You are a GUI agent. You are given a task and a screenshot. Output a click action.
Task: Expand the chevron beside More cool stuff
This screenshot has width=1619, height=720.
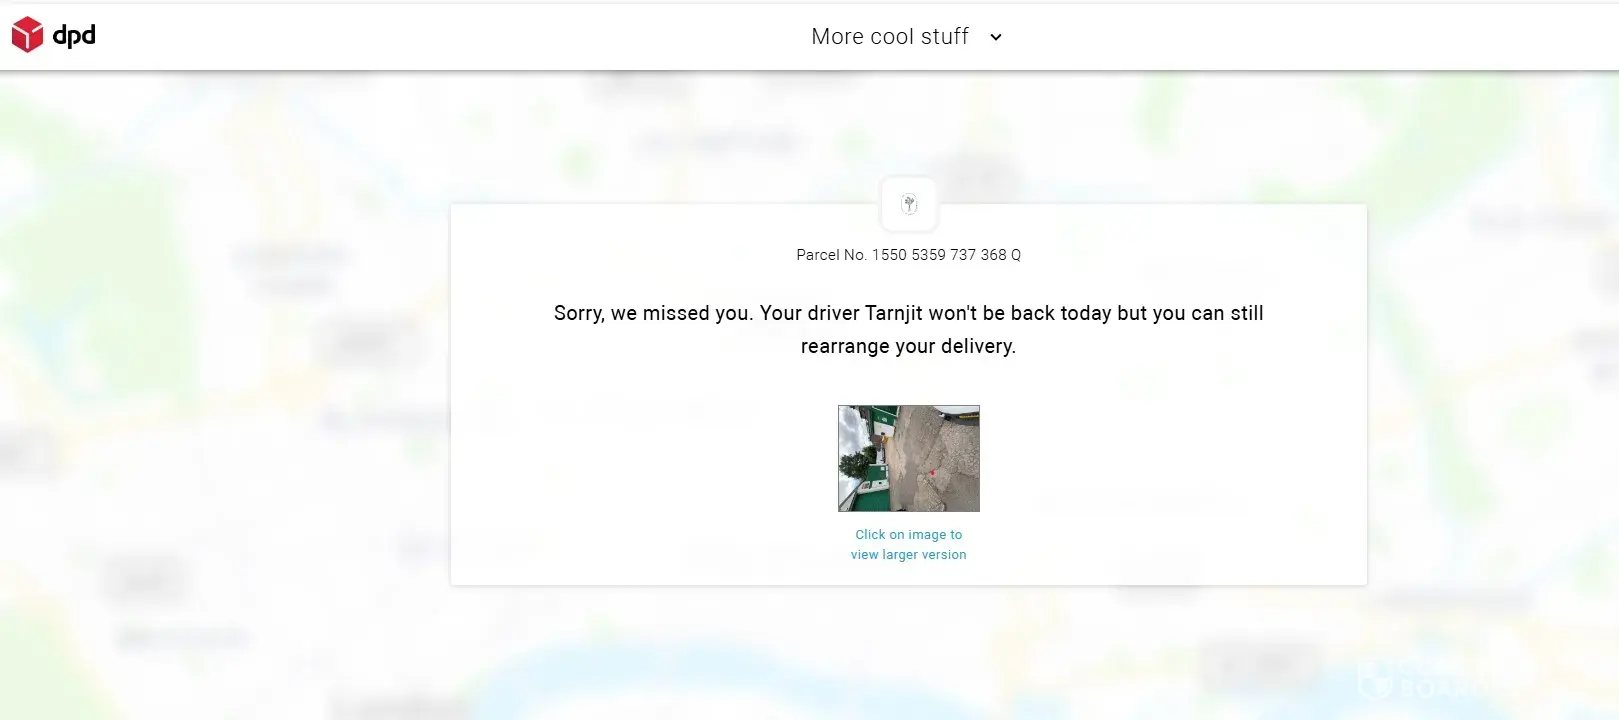click(995, 37)
